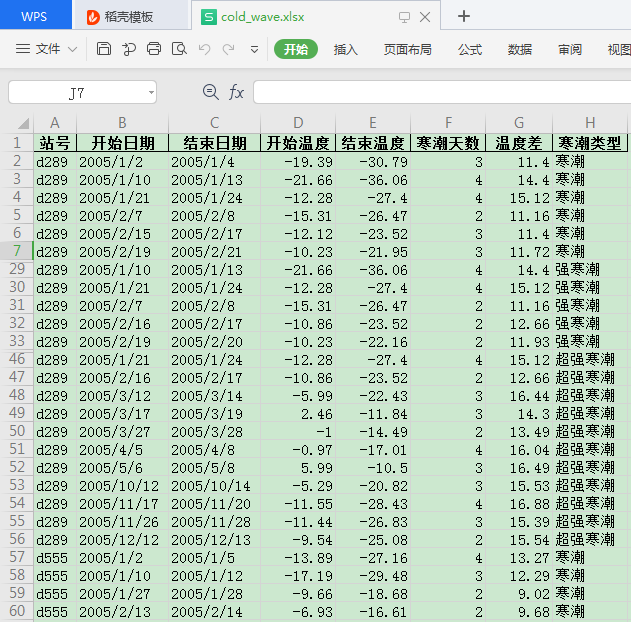
Task: Click header cell 寒潮类型
Action: (x=590, y=143)
